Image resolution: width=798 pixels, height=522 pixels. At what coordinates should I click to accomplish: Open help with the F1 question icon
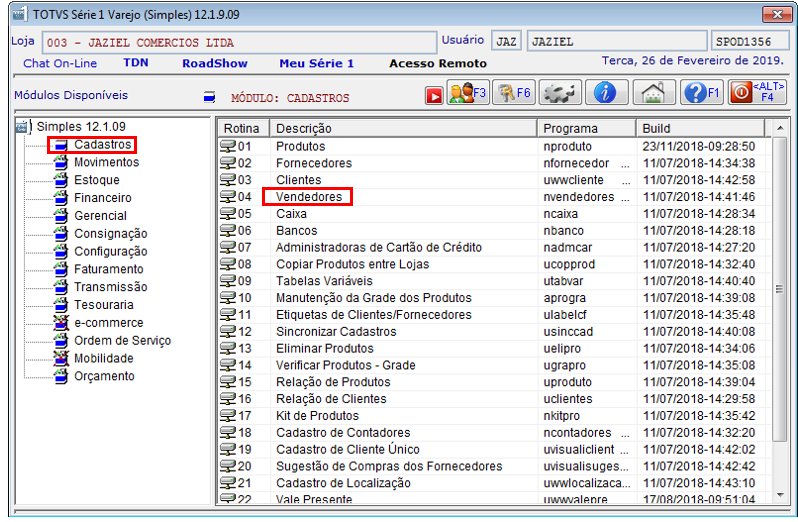coord(701,93)
